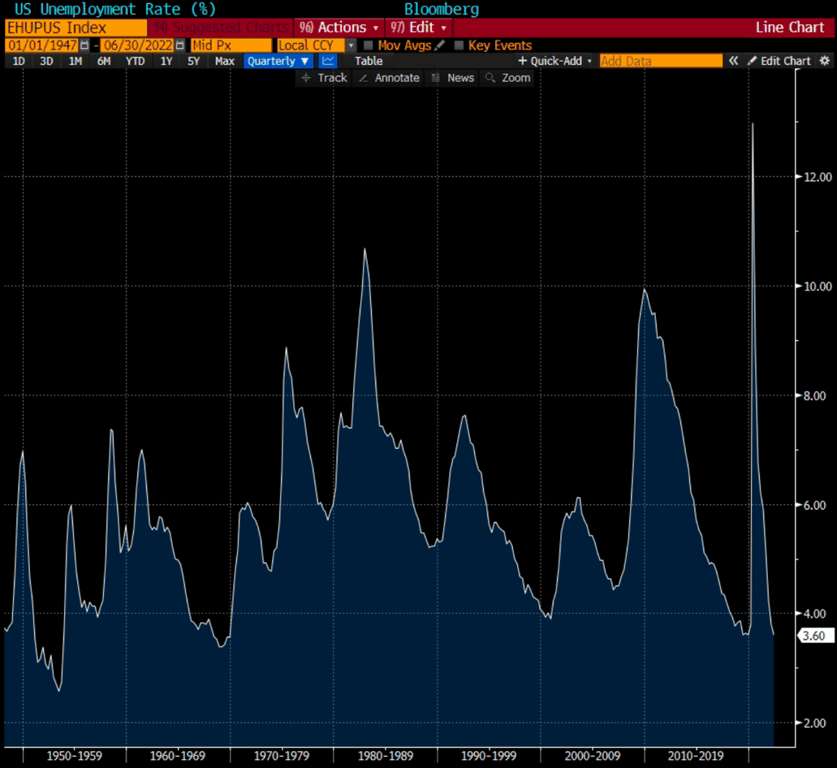Open Suggested Charts

220,27
